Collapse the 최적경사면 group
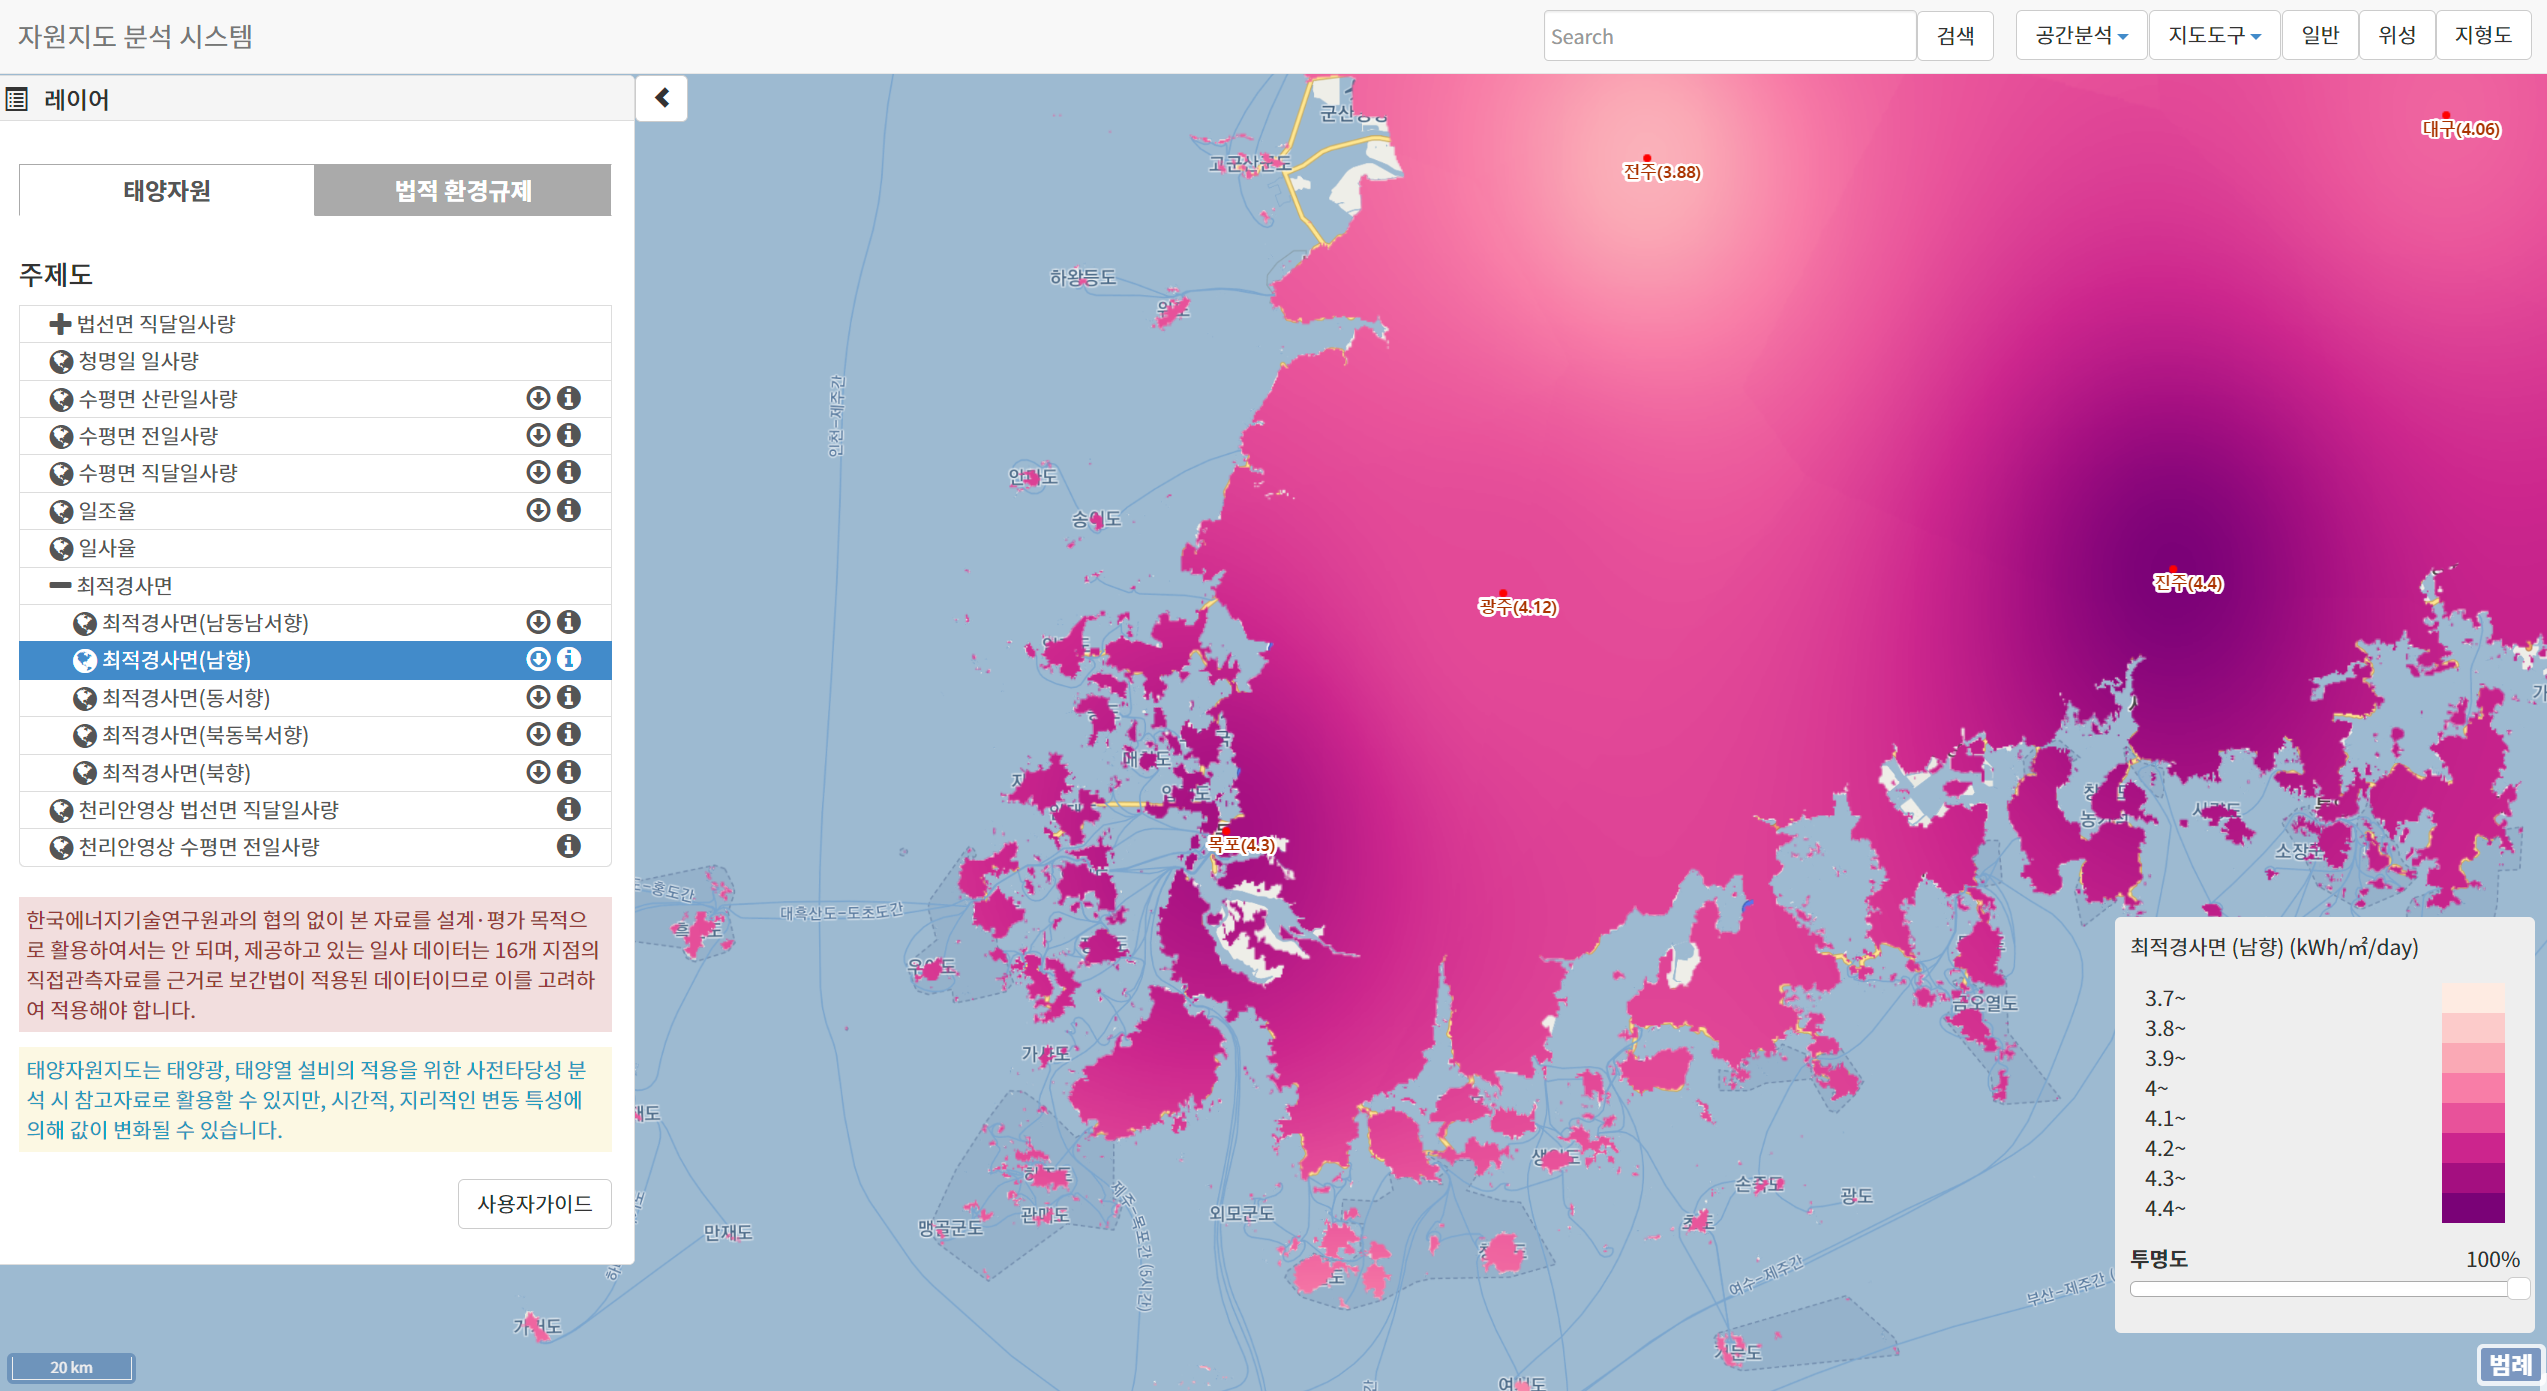The height and width of the screenshot is (1391, 2547). click(x=60, y=585)
